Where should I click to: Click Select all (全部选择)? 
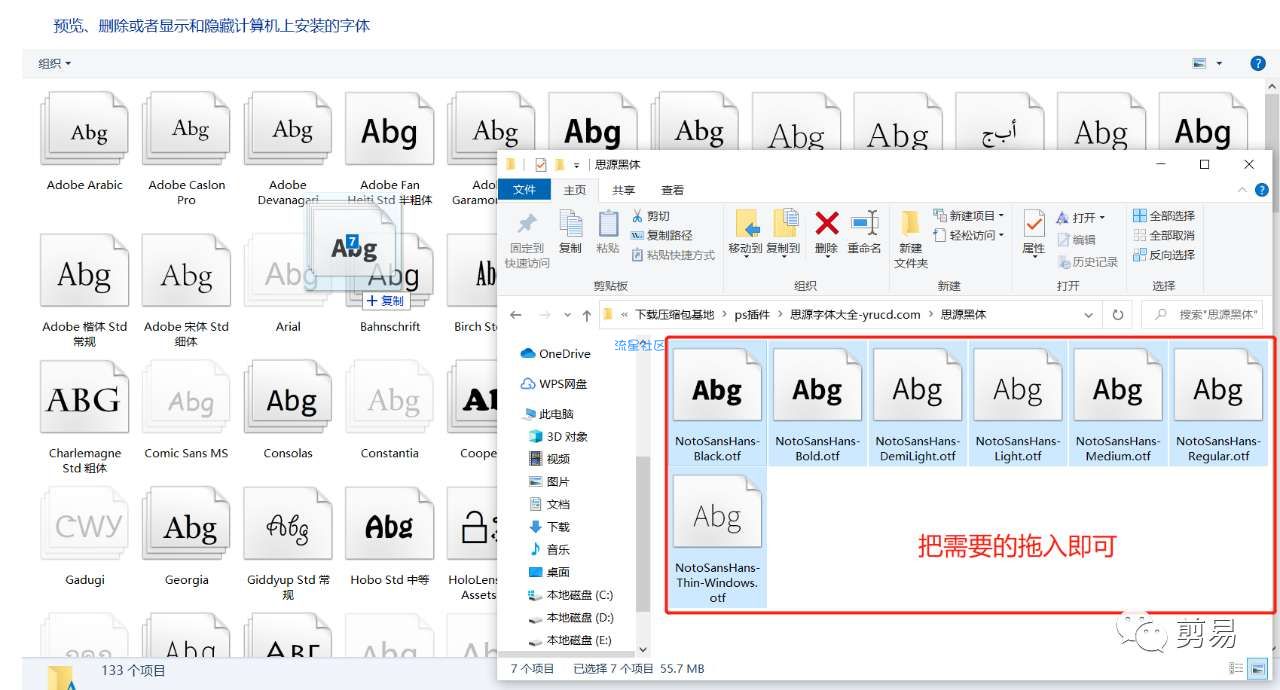(x=1164, y=216)
